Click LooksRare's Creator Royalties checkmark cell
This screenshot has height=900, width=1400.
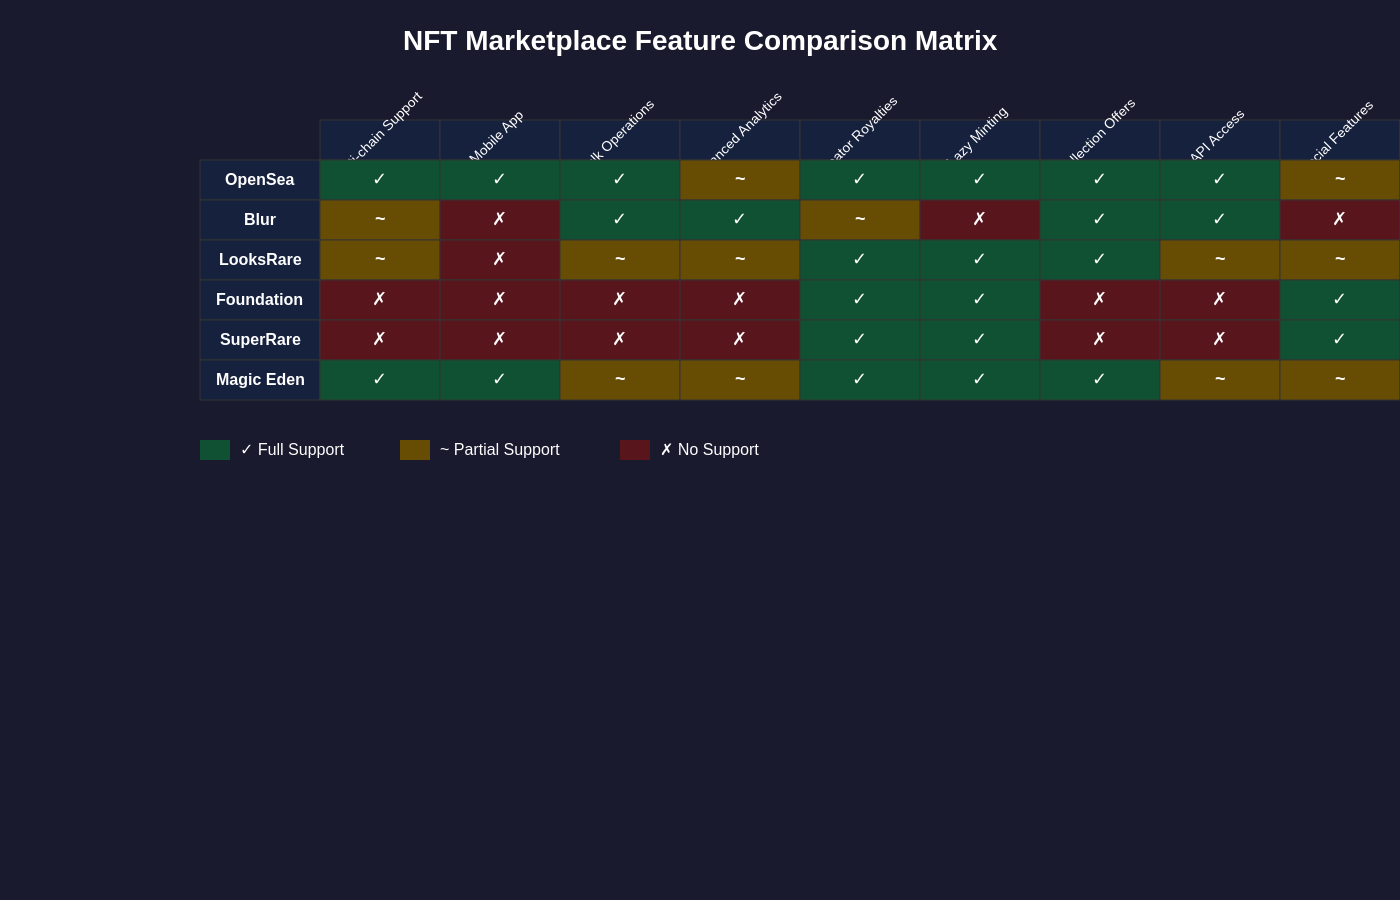pyautogui.click(x=860, y=260)
